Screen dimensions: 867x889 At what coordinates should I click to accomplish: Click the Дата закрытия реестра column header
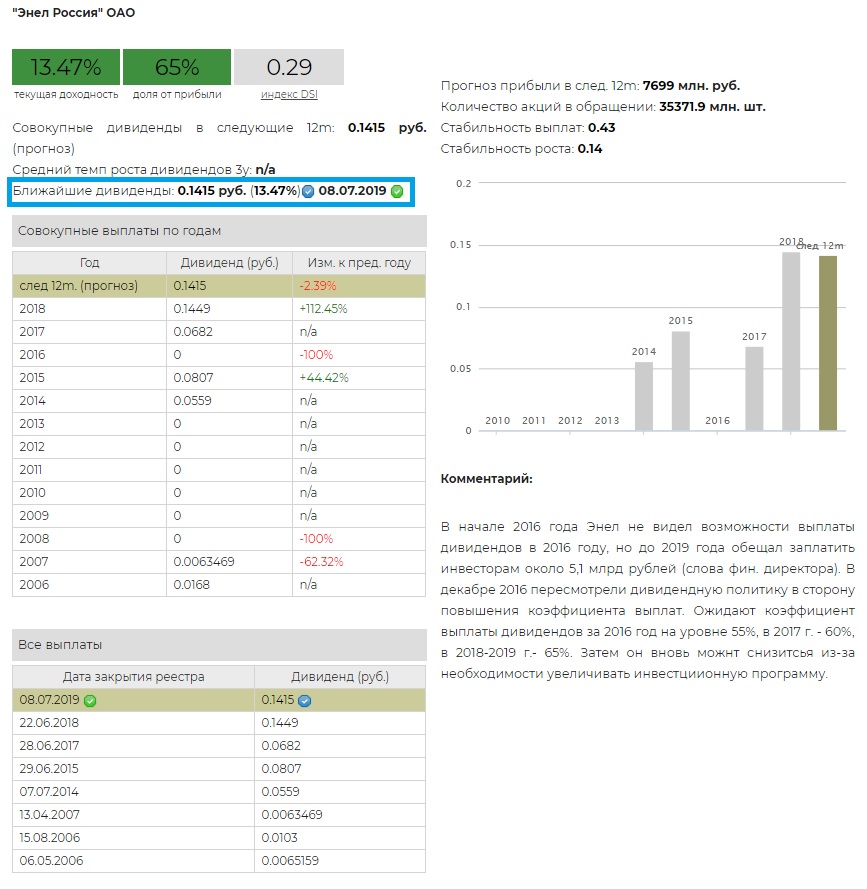(133, 677)
